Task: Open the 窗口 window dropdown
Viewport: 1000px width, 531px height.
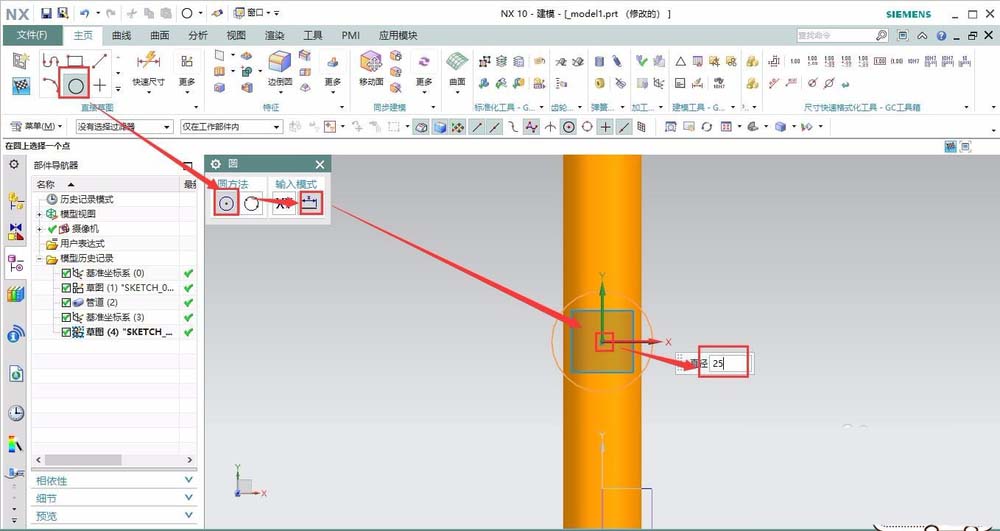Action: (x=254, y=13)
